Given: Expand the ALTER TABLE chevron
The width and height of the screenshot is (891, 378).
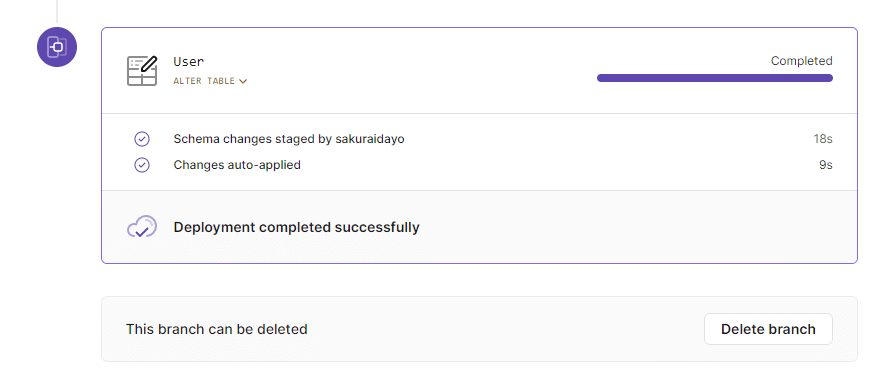Looking at the screenshot, I should pyautogui.click(x=243, y=81).
